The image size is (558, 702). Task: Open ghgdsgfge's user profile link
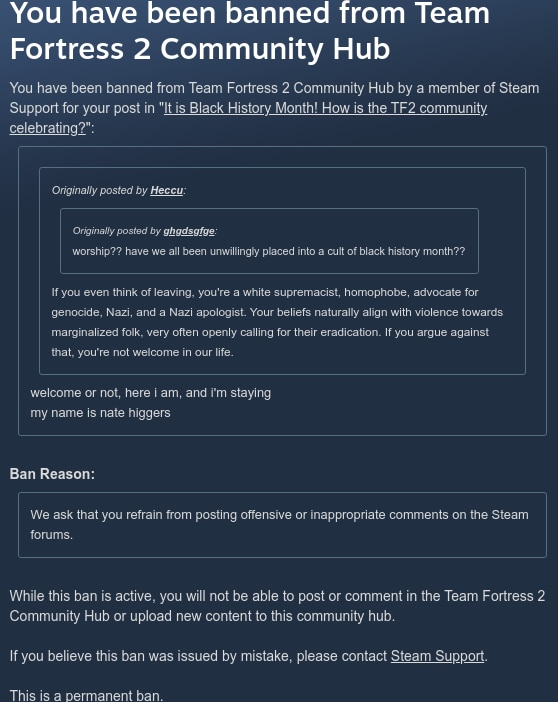coord(189,231)
